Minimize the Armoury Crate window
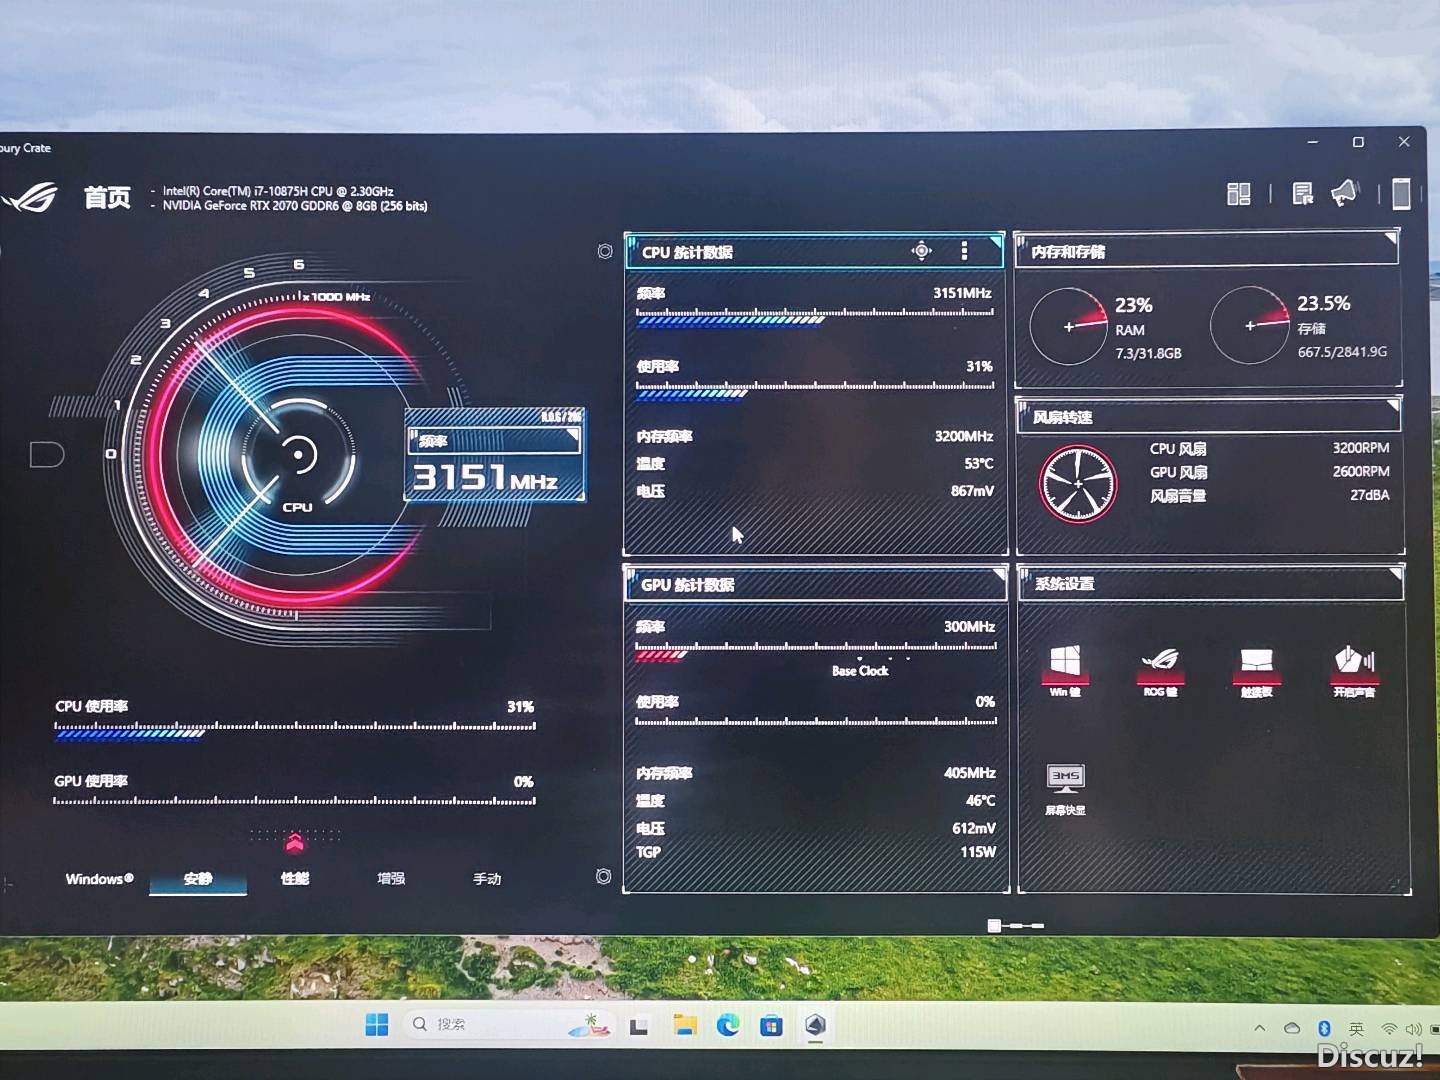Image resolution: width=1440 pixels, height=1080 pixels. 1313,142
